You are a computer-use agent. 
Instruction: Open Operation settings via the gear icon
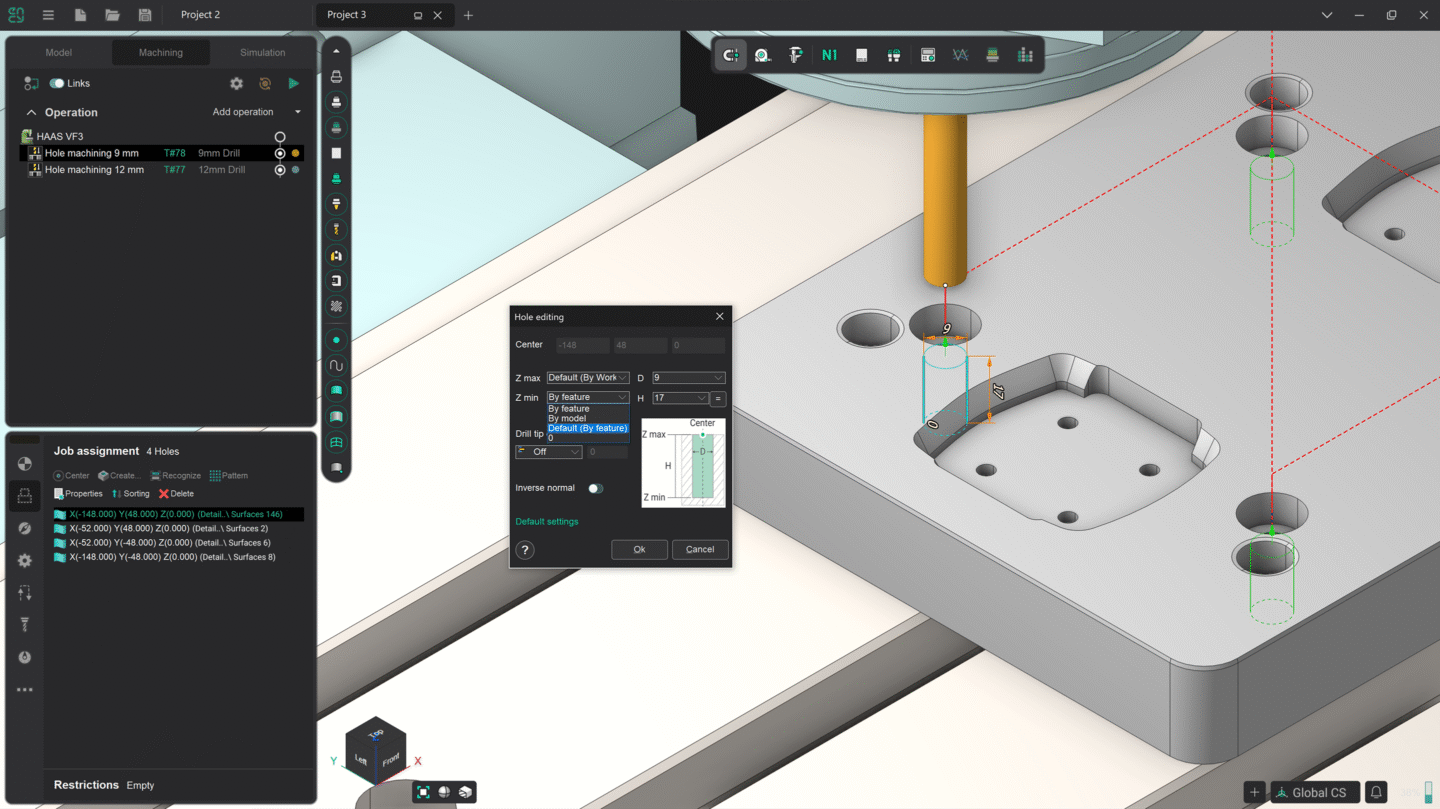point(236,83)
